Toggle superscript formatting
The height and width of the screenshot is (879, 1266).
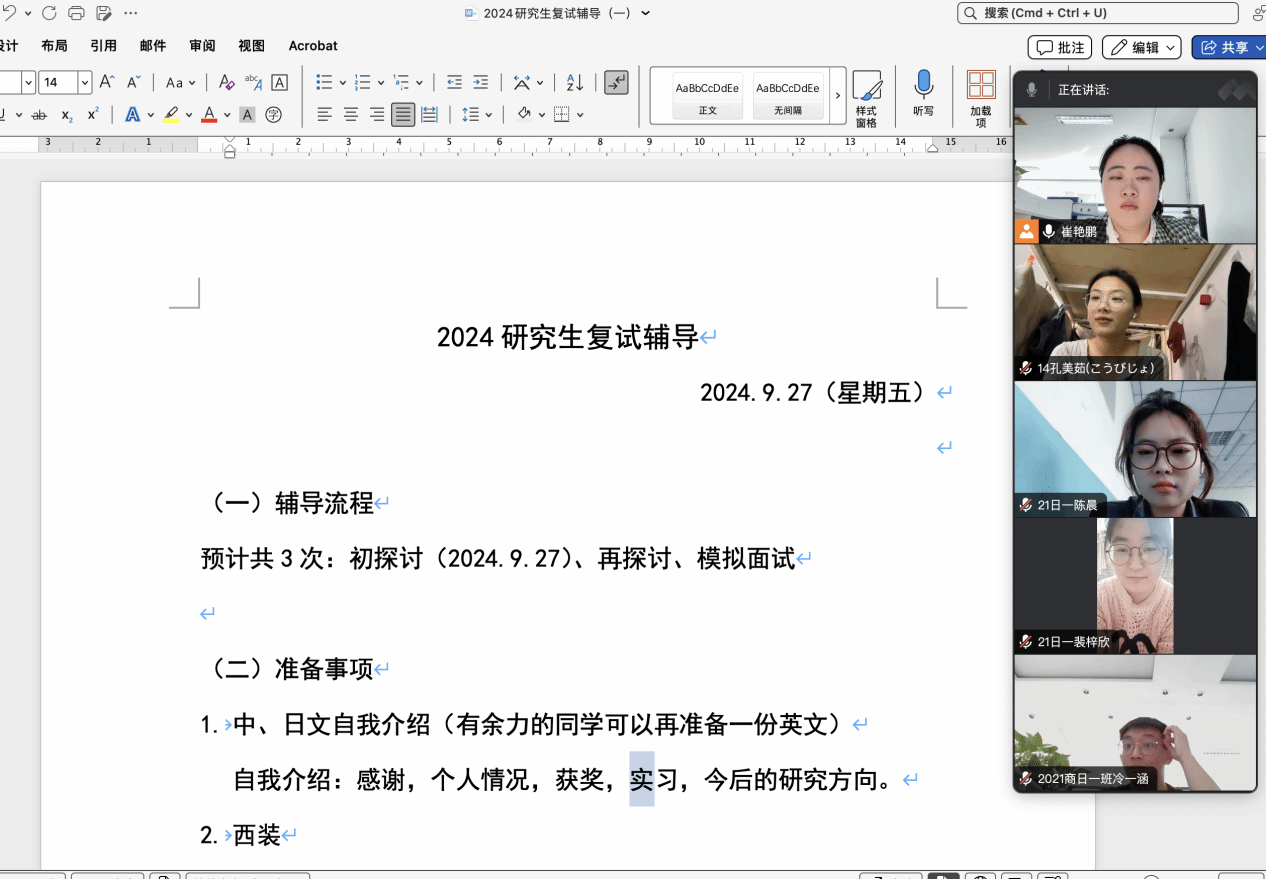[x=93, y=114]
